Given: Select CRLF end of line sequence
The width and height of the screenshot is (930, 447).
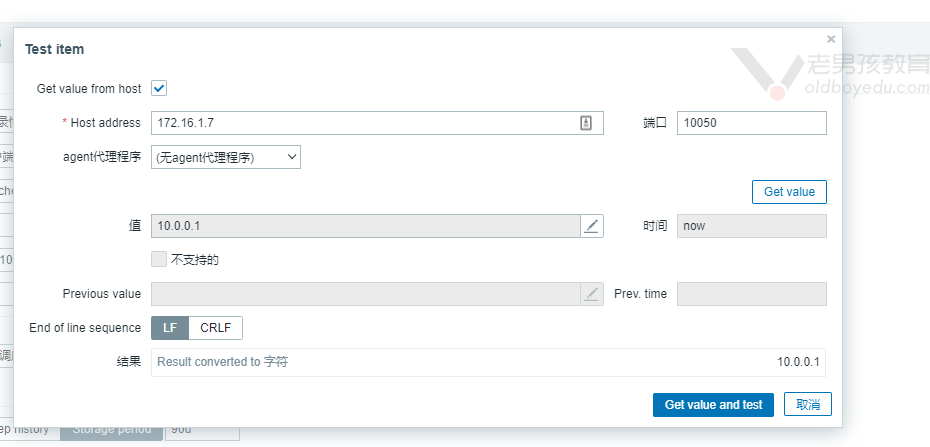Looking at the screenshot, I should 215,328.
